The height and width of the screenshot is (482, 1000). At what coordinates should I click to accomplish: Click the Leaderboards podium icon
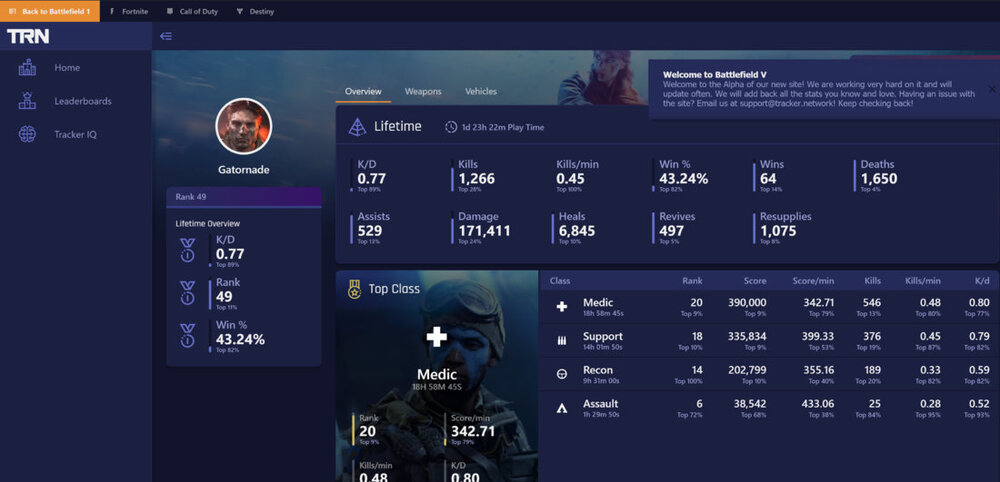(x=27, y=101)
